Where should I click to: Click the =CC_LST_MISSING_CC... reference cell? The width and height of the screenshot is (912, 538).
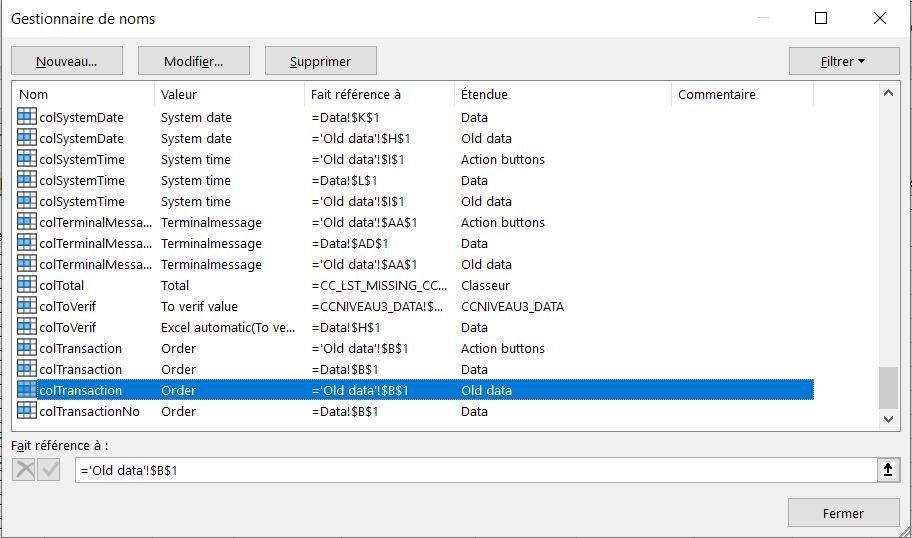click(x=379, y=286)
